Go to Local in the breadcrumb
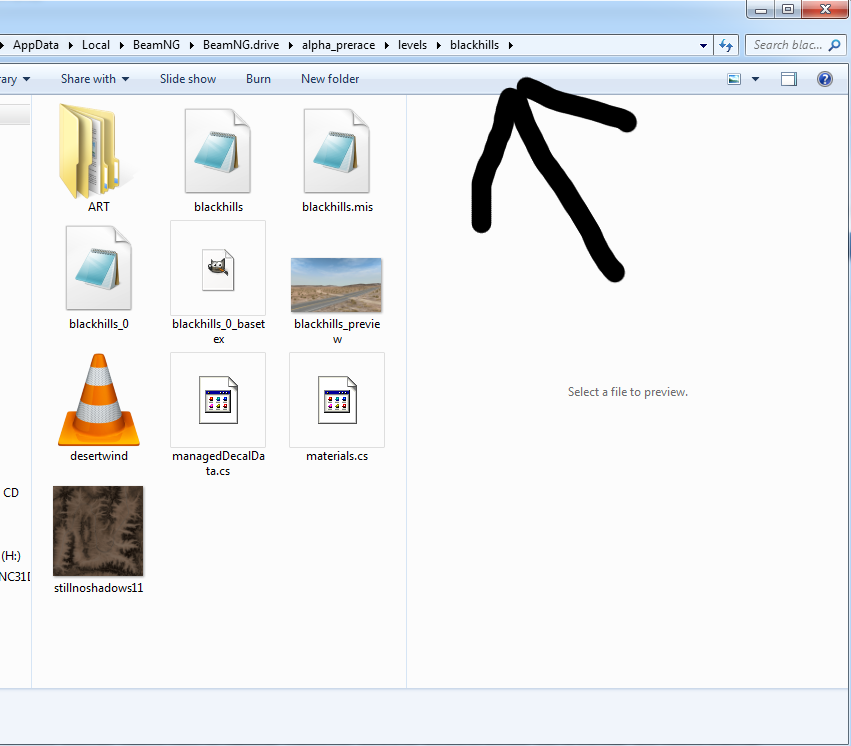 (x=96, y=45)
